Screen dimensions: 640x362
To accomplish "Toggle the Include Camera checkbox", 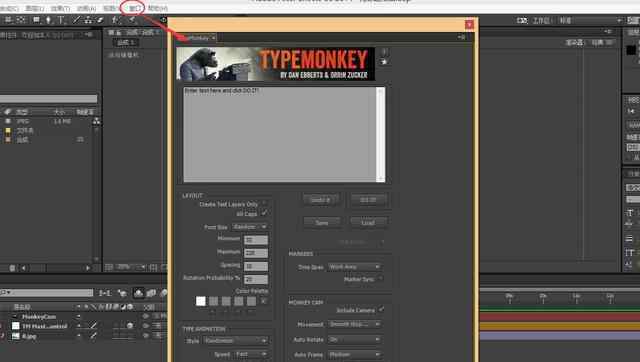I will [x=381, y=310].
